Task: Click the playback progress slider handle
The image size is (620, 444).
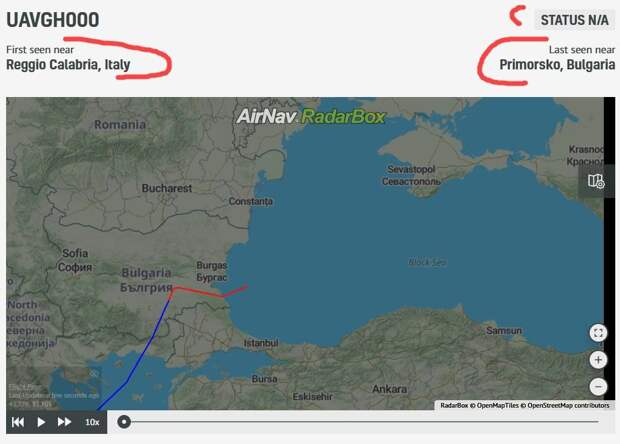Action: pyautogui.click(x=124, y=422)
